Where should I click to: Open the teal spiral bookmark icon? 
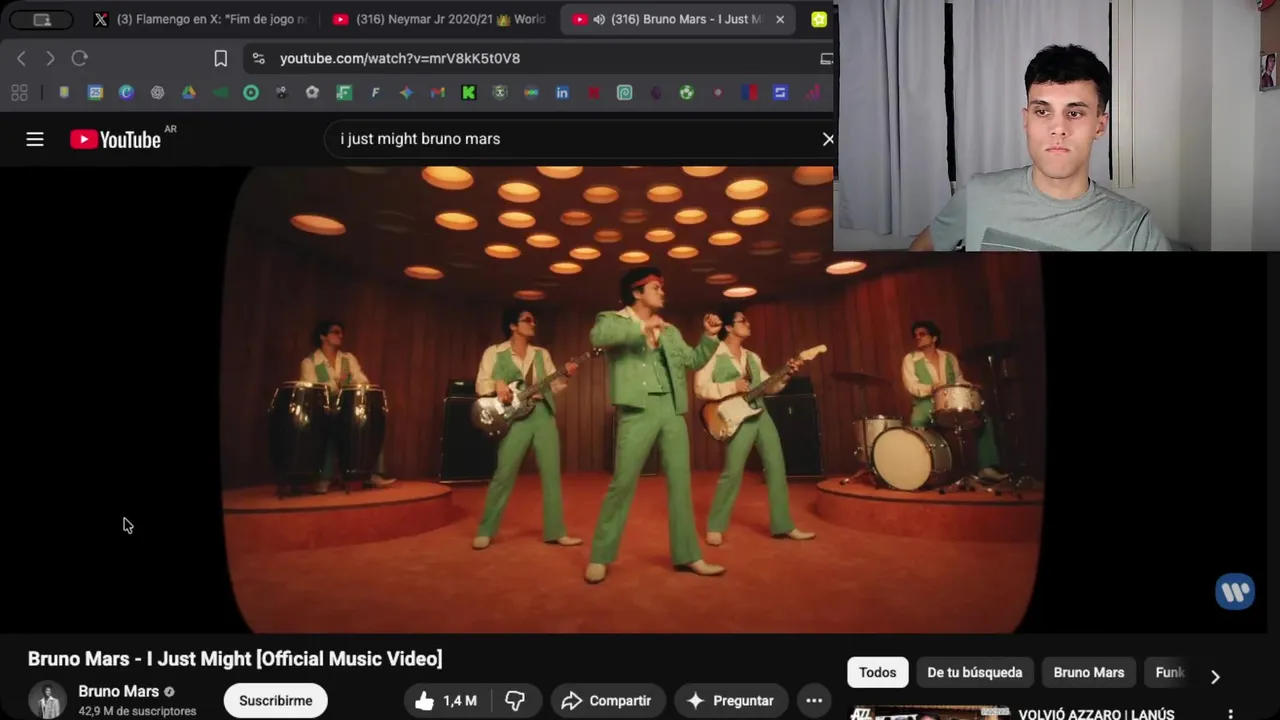coord(624,93)
